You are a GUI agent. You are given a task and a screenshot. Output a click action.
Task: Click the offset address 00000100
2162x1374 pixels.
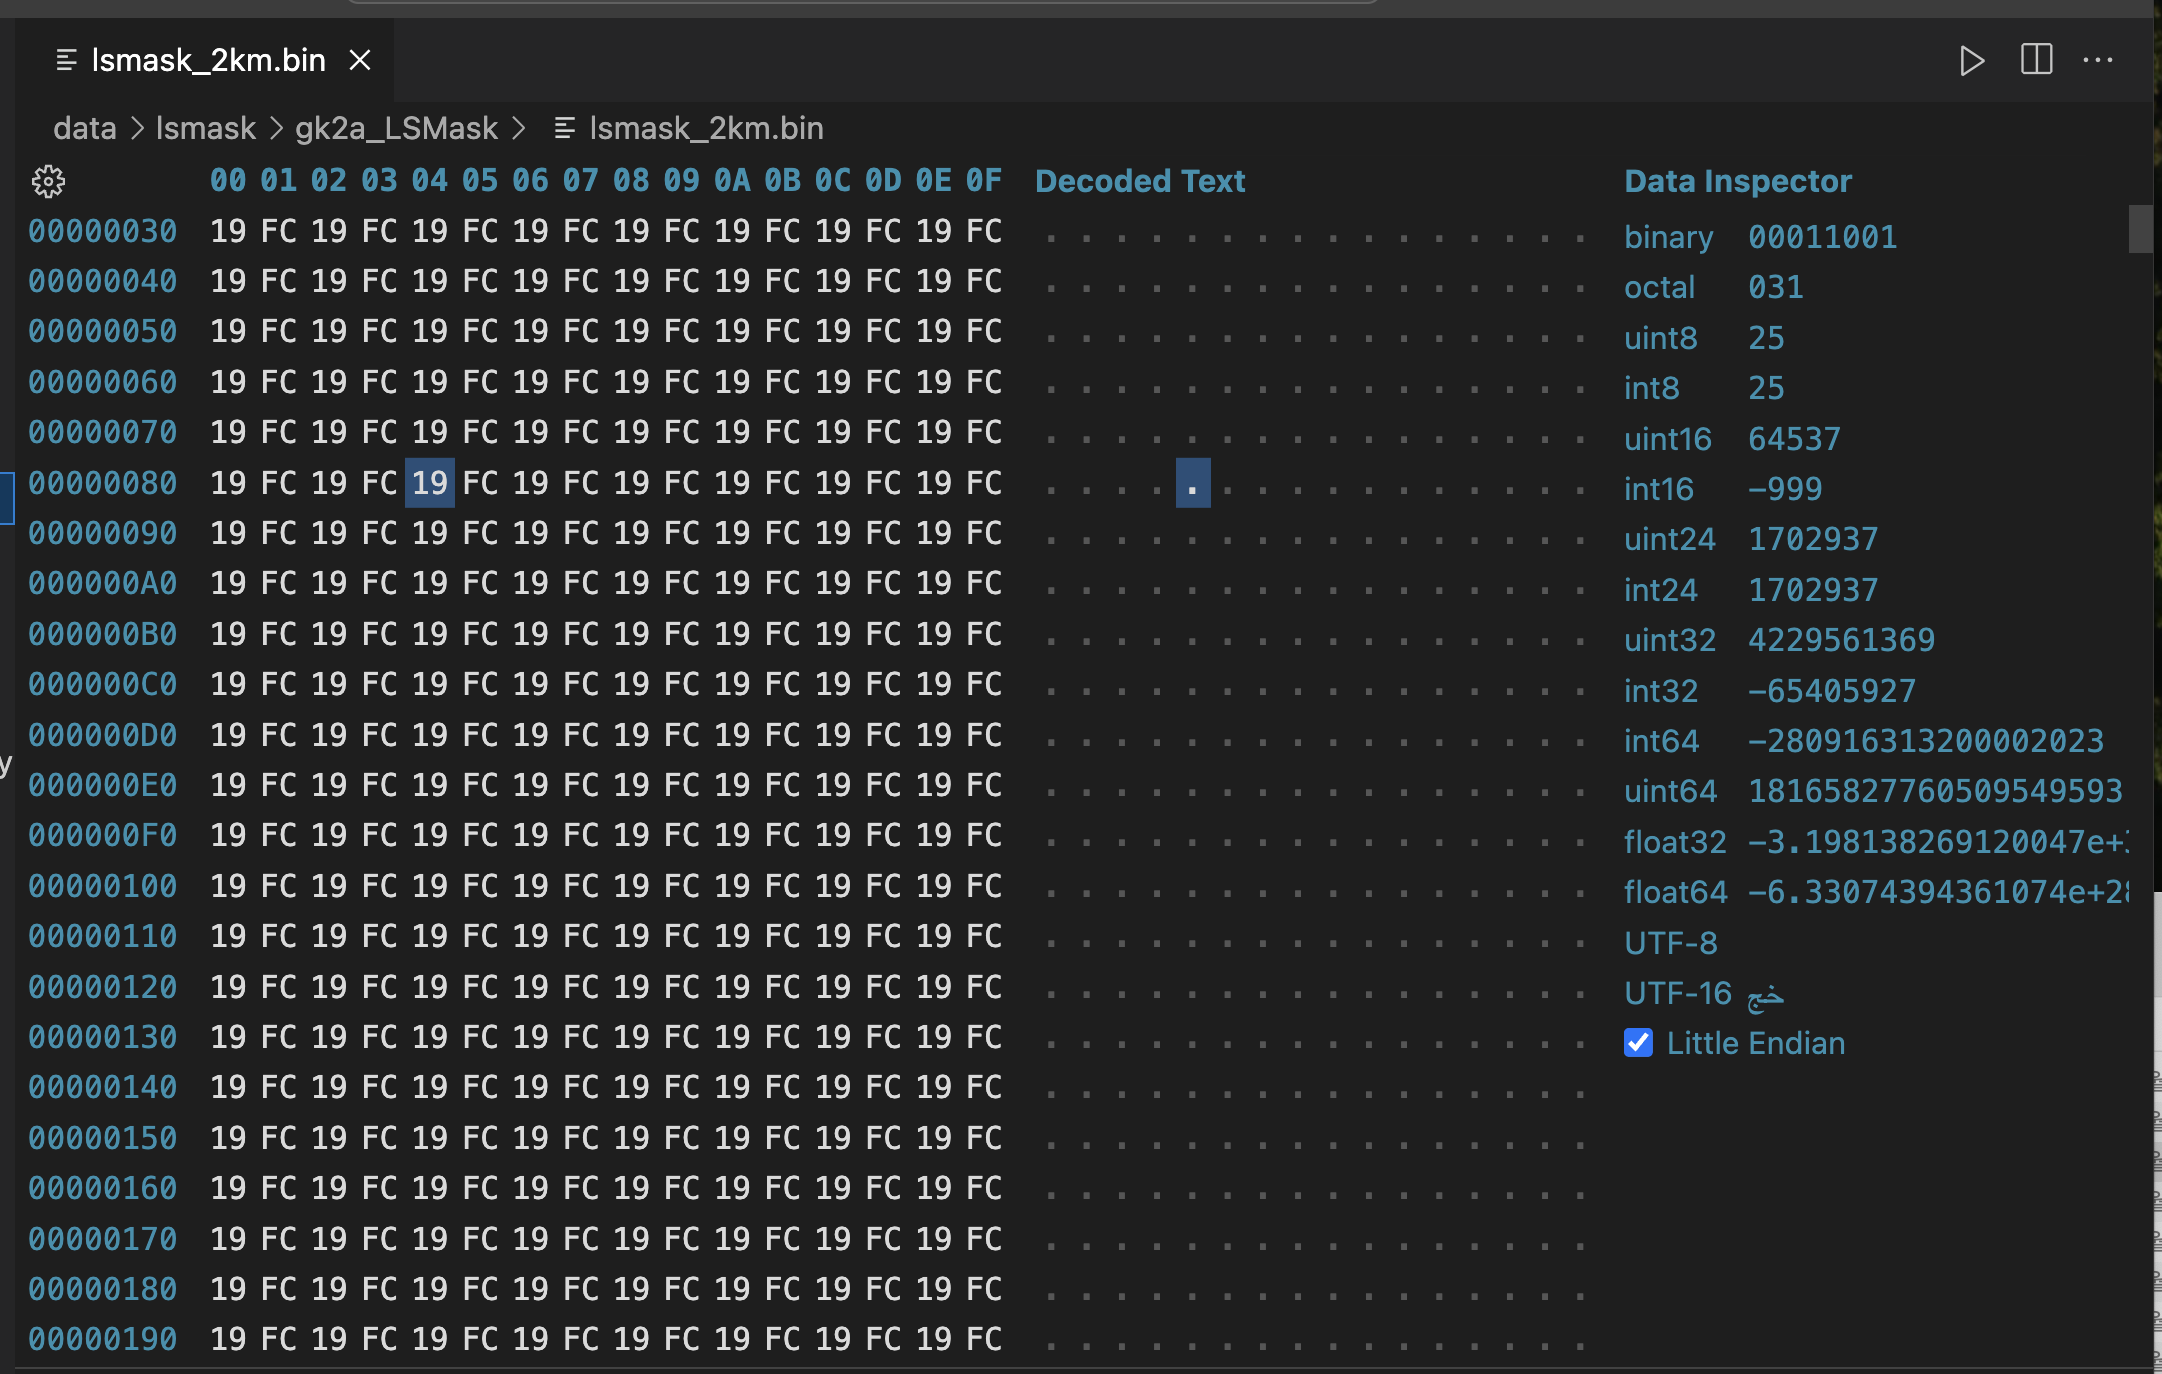click(x=102, y=886)
